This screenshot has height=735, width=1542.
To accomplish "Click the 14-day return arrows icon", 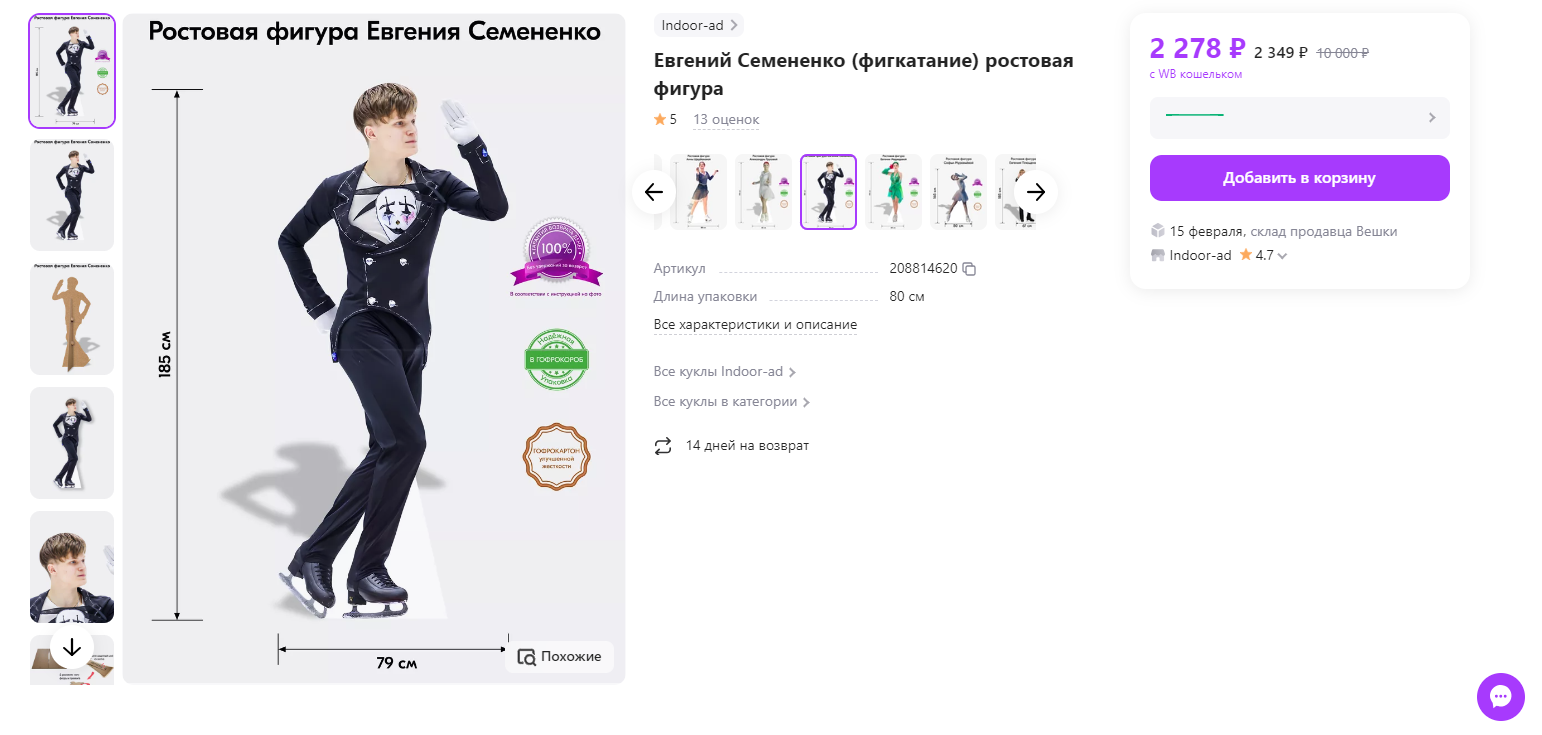I will [663, 446].
